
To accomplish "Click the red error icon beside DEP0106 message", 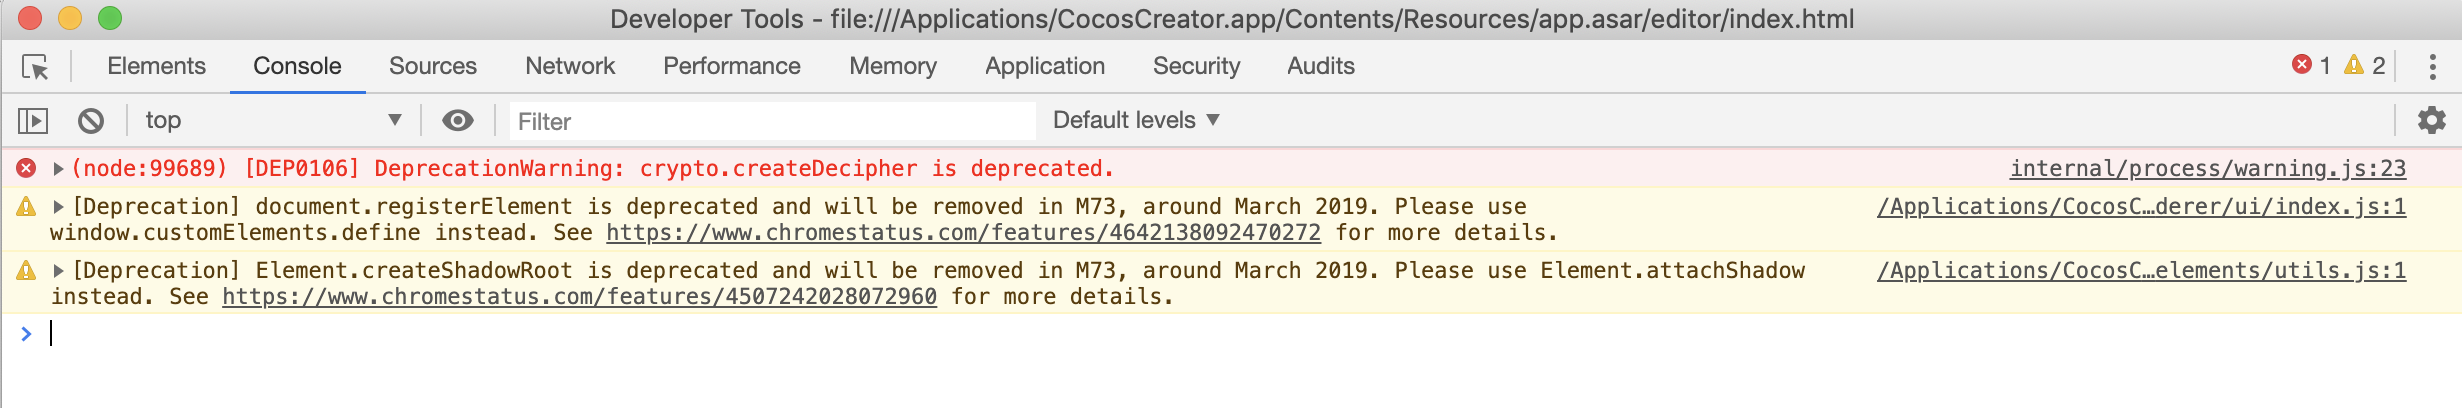I will coord(27,168).
